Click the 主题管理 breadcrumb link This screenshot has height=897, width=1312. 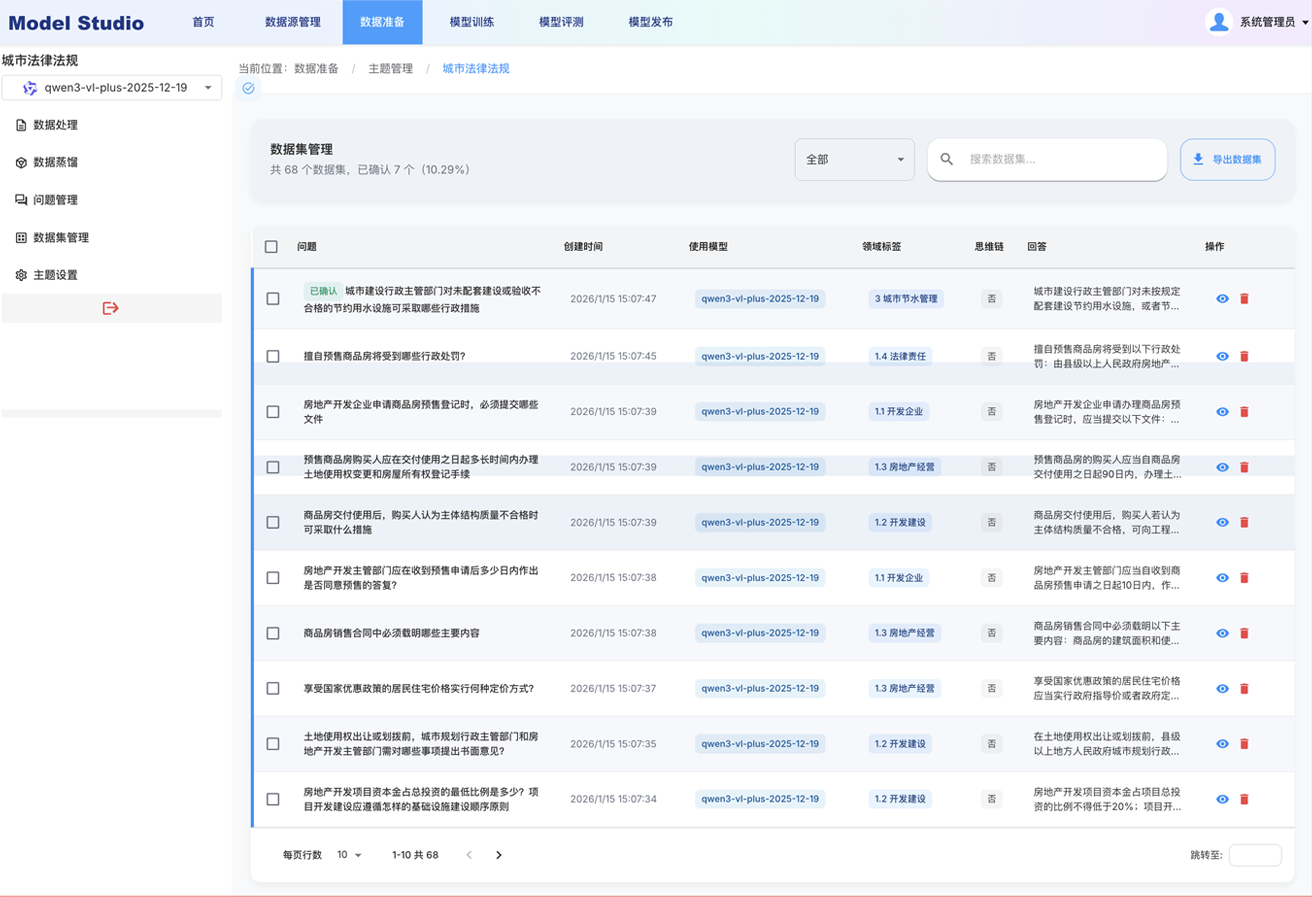tap(390, 69)
